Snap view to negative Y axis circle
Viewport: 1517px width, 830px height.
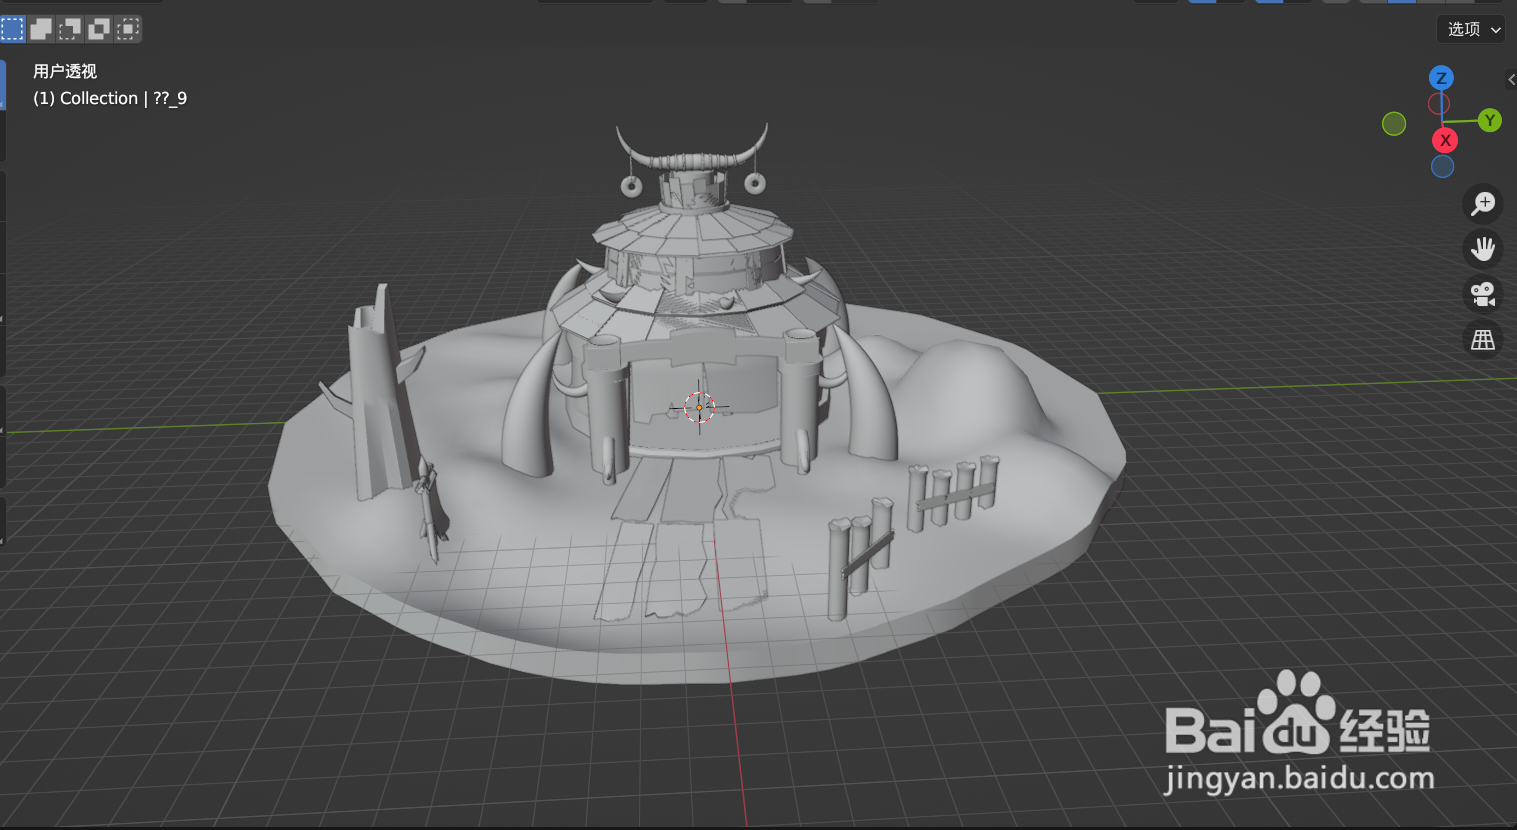click(x=1394, y=124)
